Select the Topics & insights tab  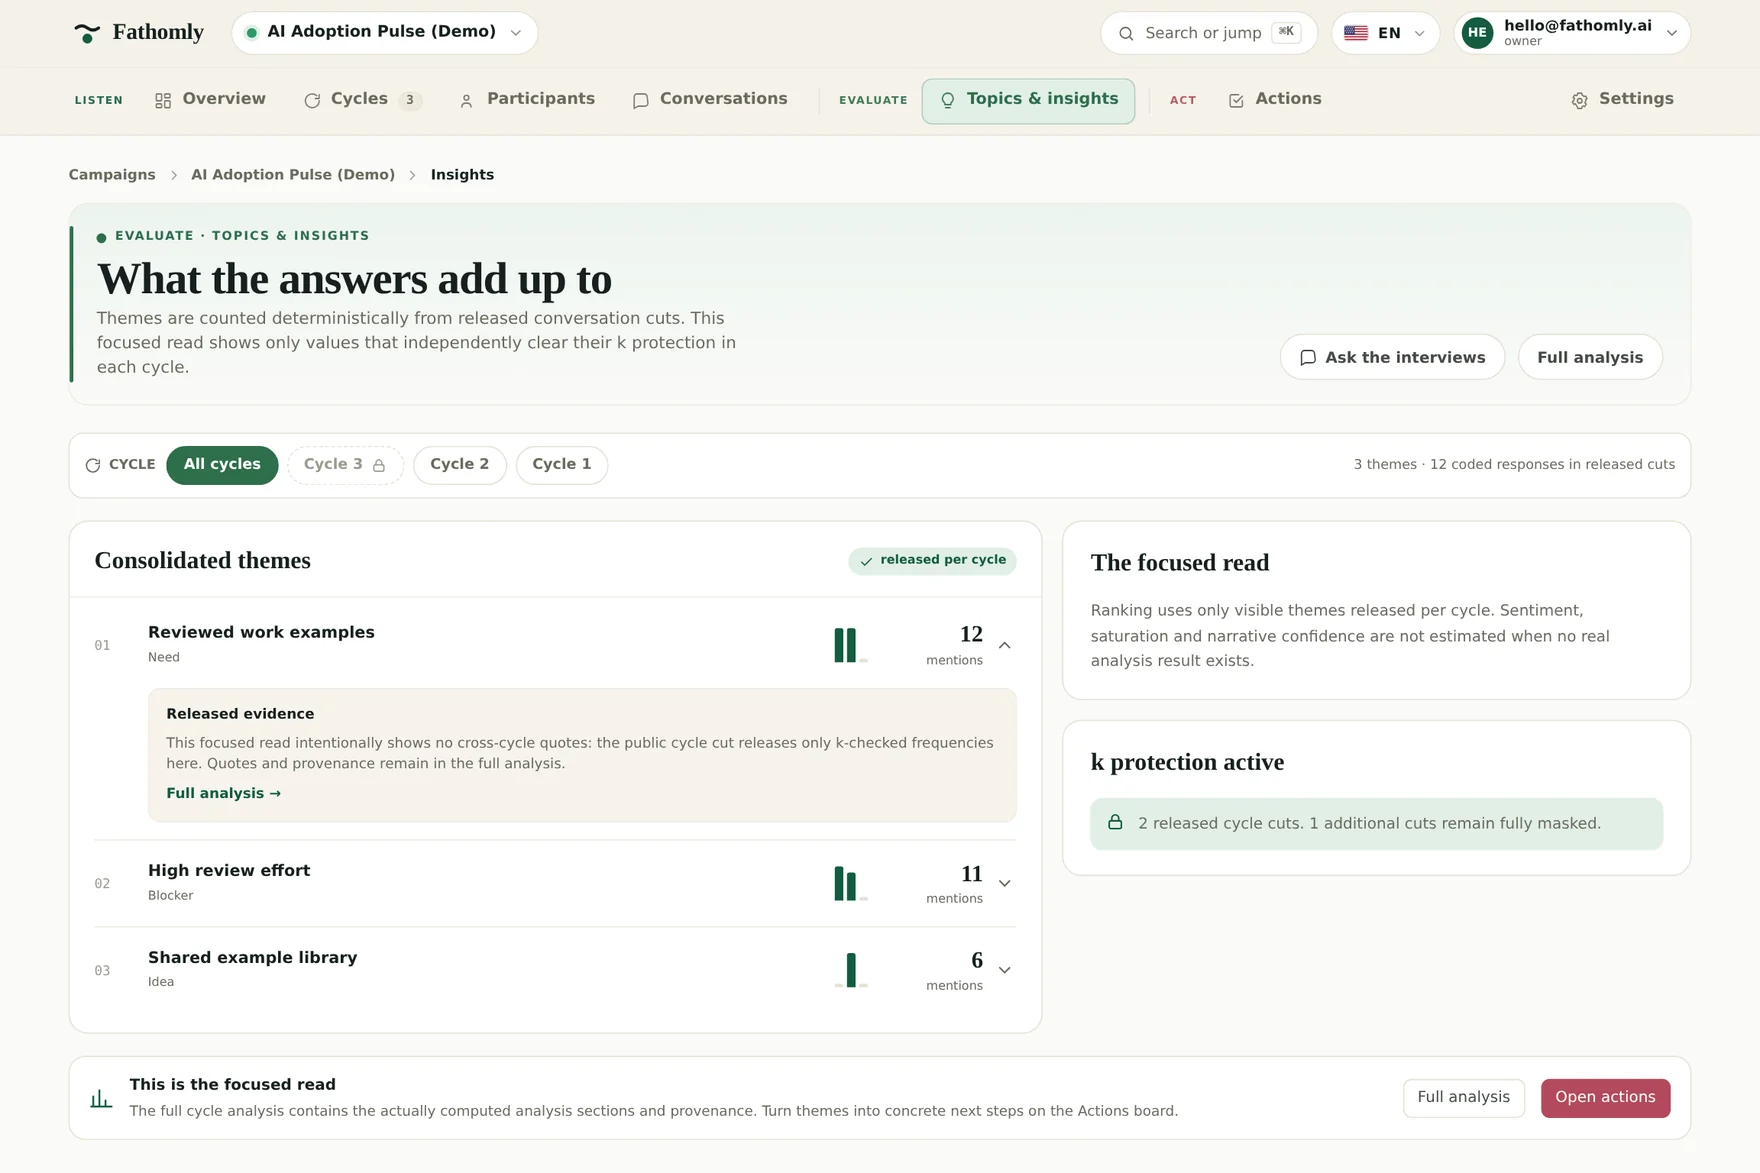point(1028,100)
